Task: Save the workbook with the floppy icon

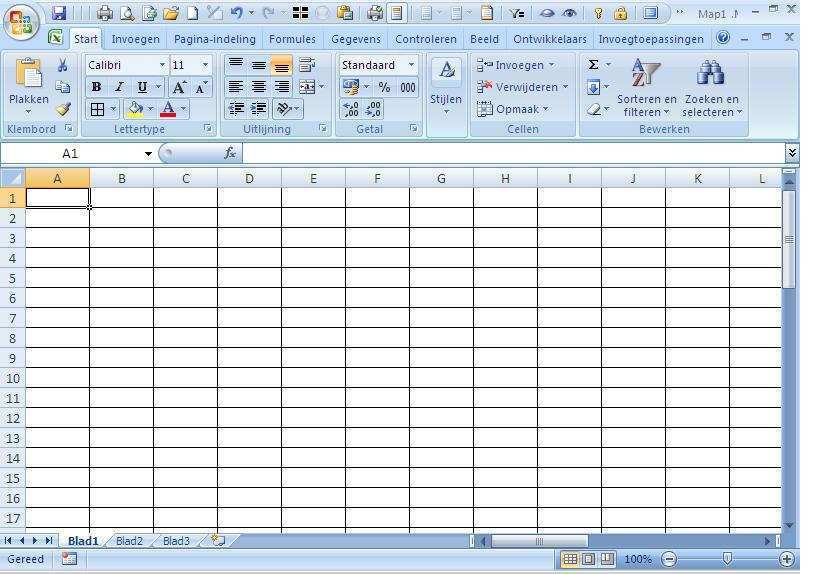Action: click(58, 13)
